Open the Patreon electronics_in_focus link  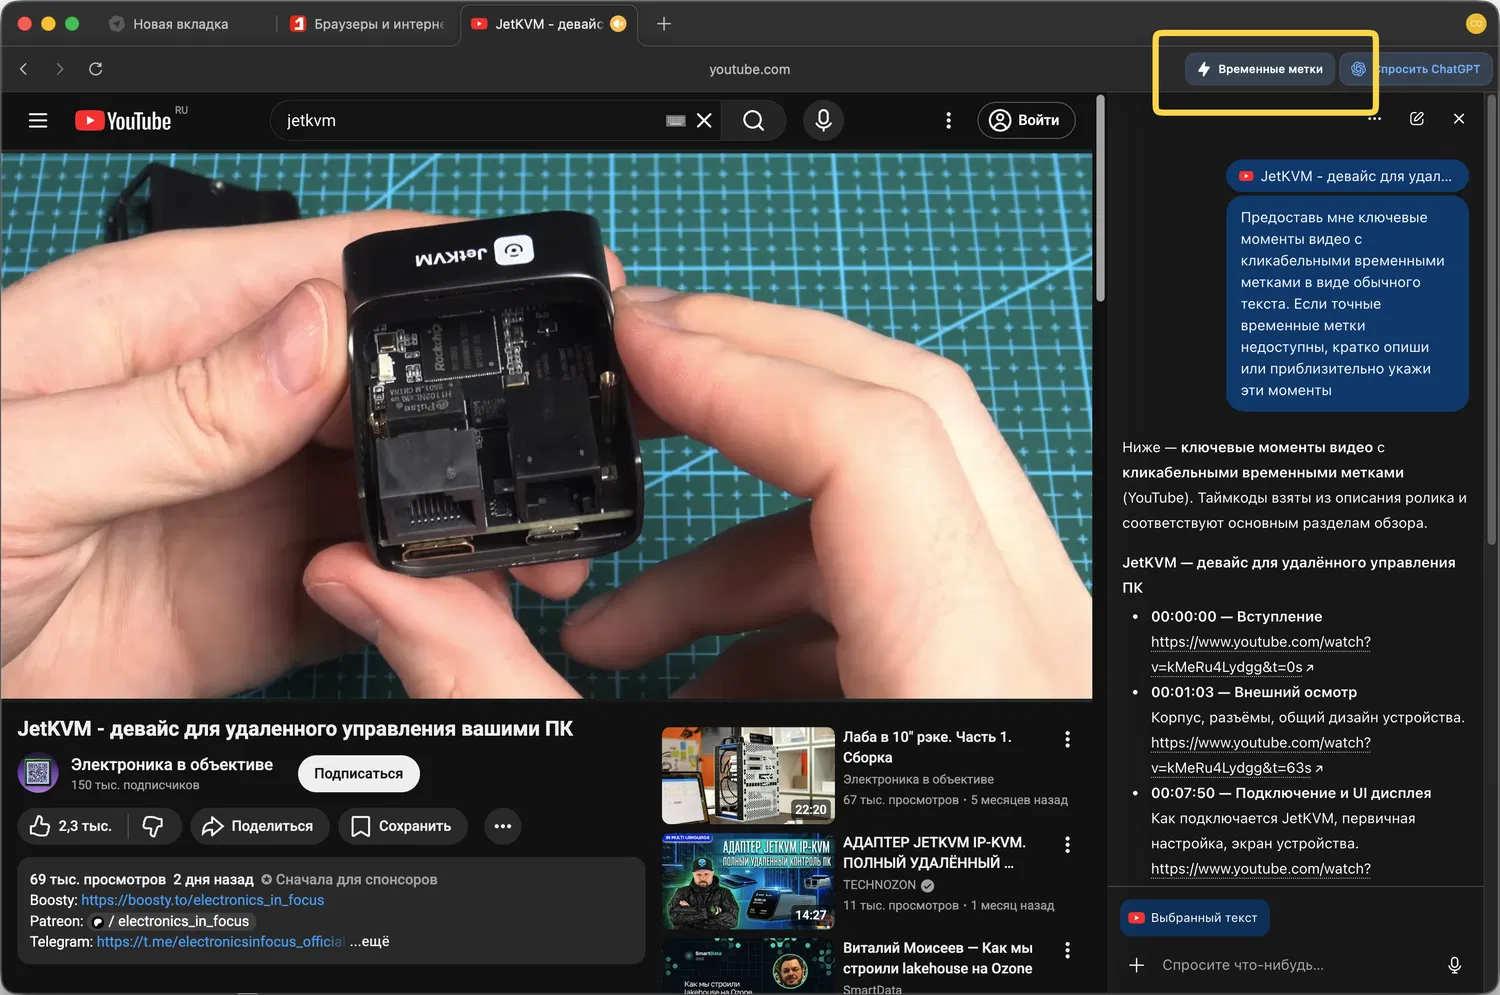171,921
